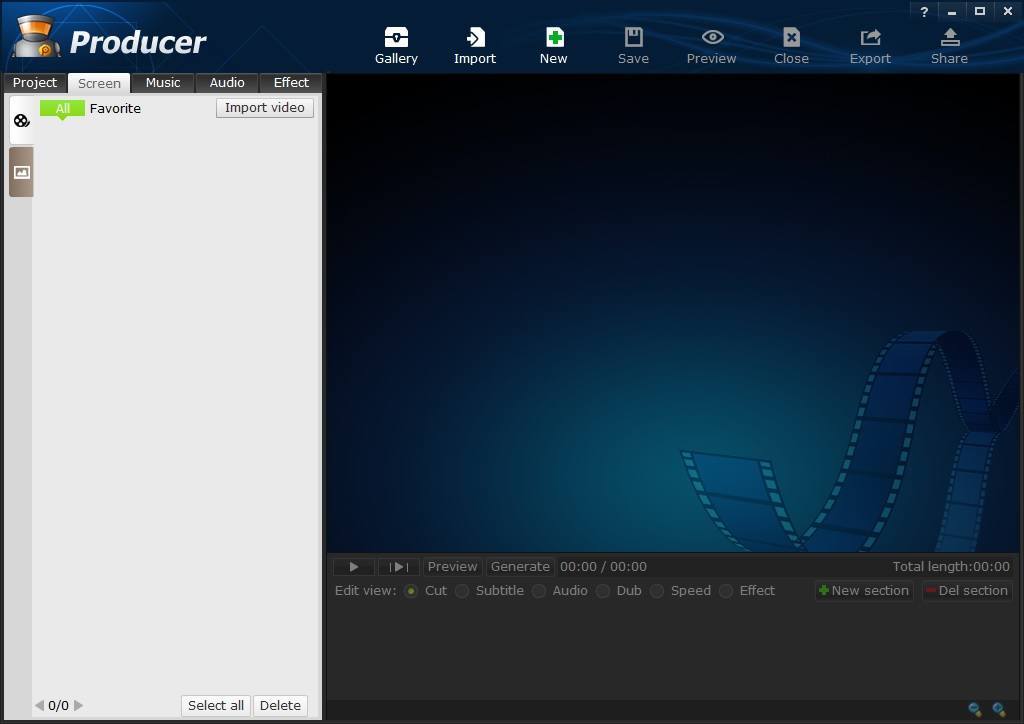Open the Gallery panel
The width and height of the screenshot is (1024, 724).
pyautogui.click(x=396, y=42)
